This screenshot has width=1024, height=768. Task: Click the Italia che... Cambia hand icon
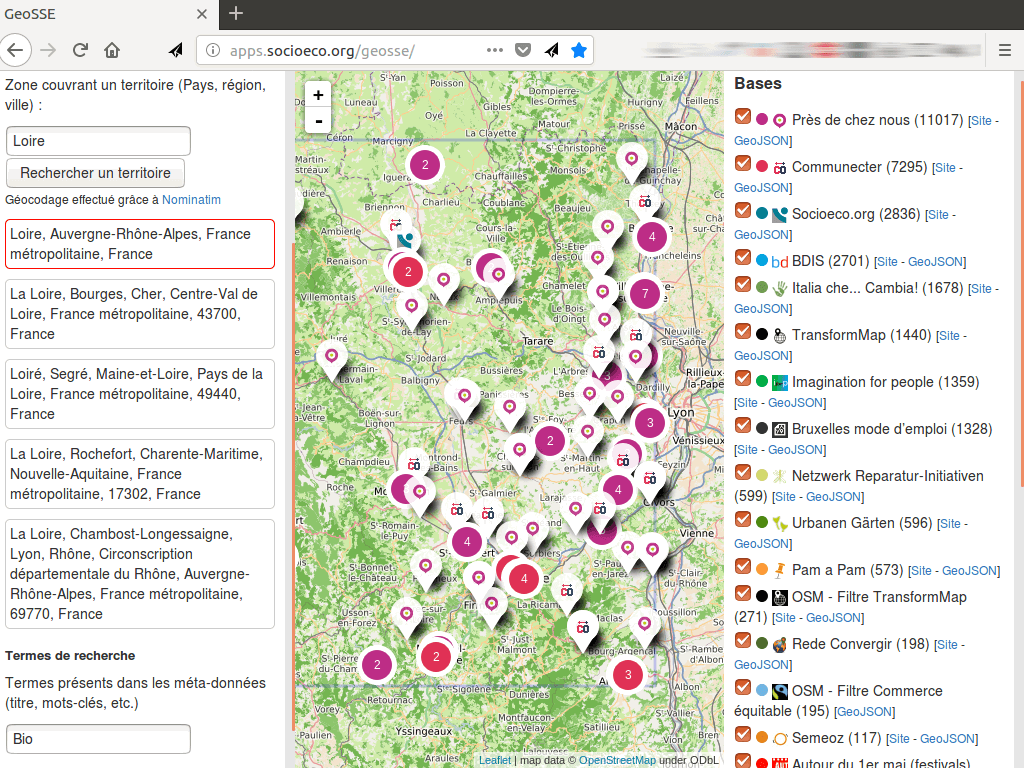click(779, 288)
